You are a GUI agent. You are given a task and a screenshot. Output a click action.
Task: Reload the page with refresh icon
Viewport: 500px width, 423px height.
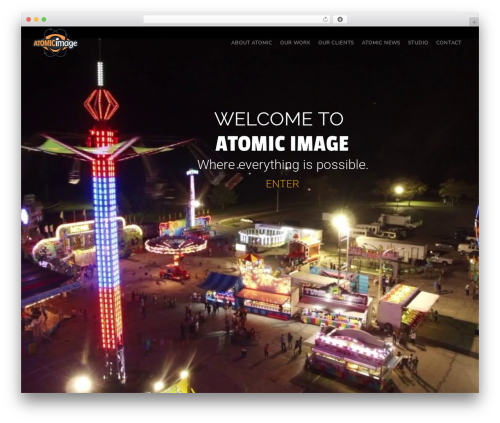click(325, 20)
